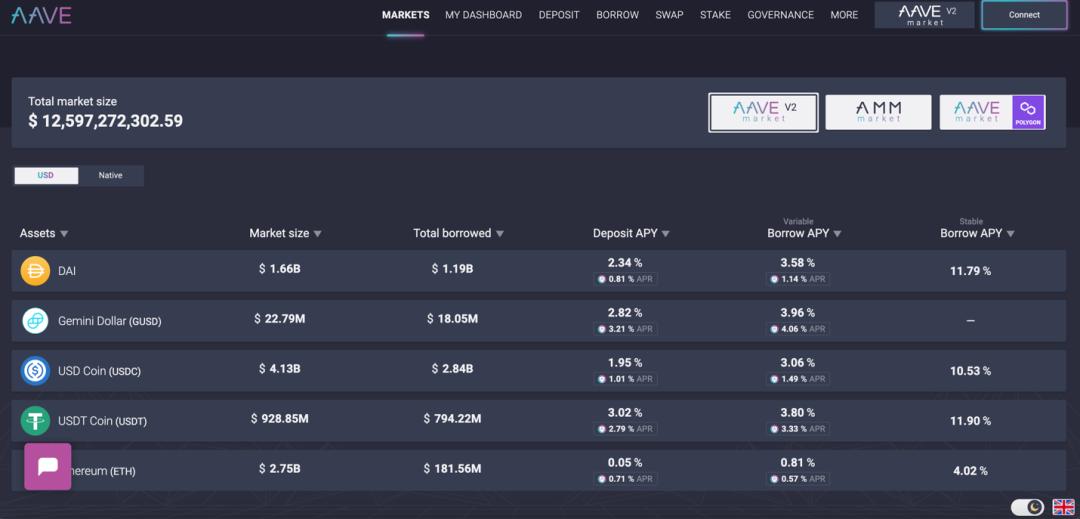The height and width of the screenshot is (519, 1080).
Task: Open the header Aave V2 market selector
Action: click(x=924, y=15)
